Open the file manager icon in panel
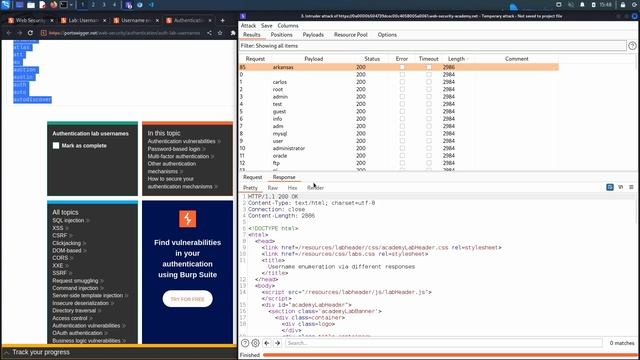Image resolution: width=640 pixels, height=360 pixels. pos(31,5)
